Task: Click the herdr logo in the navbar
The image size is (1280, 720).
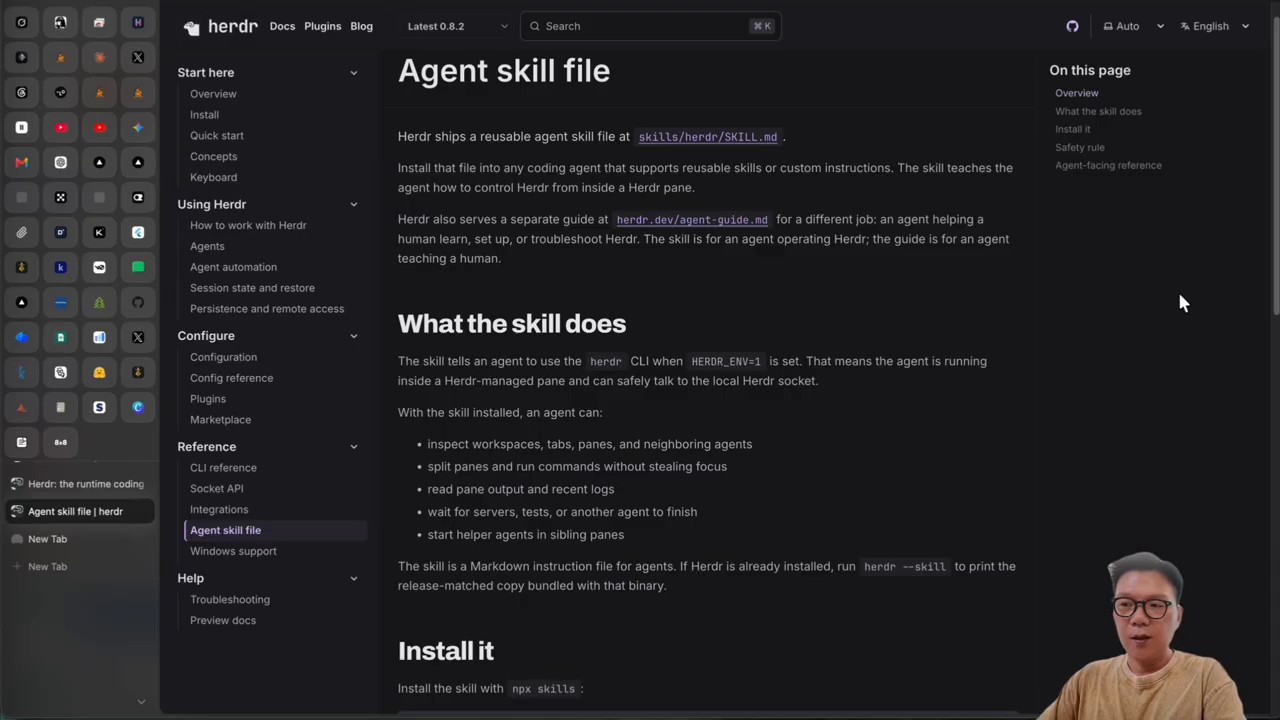Action: 221,26
